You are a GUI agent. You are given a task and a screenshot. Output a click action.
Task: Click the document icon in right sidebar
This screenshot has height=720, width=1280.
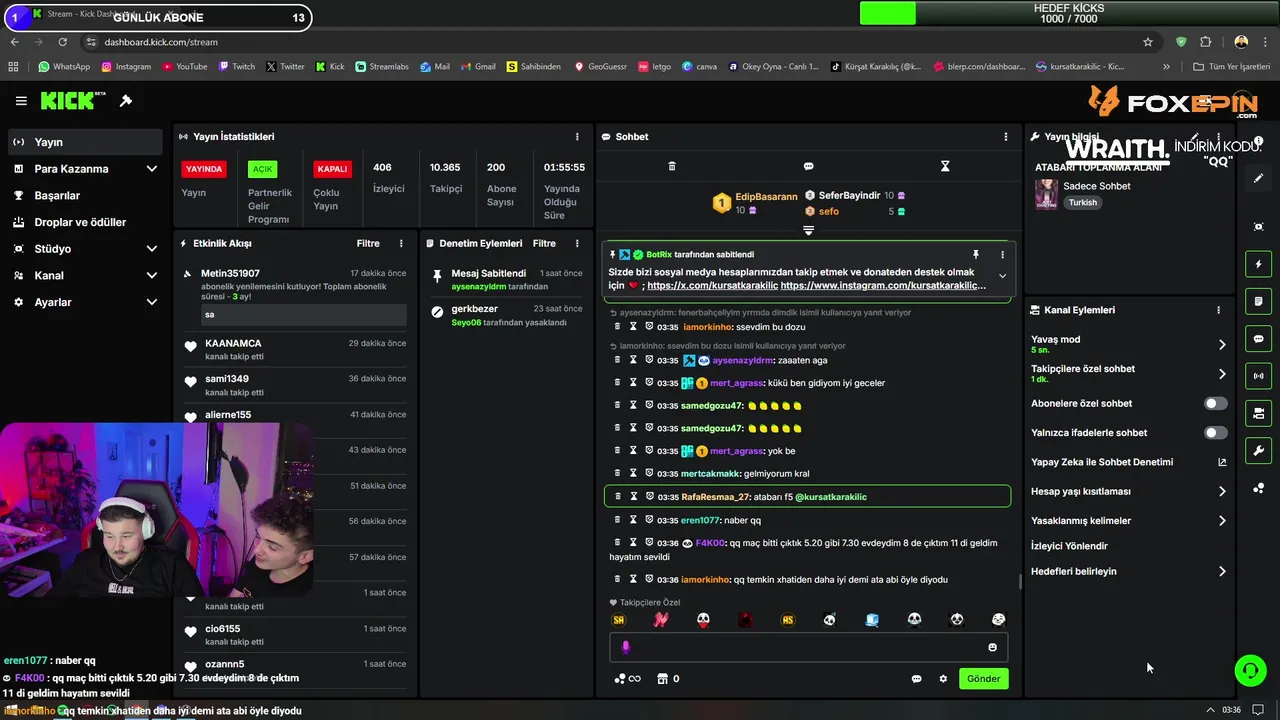coord(1259,301)
